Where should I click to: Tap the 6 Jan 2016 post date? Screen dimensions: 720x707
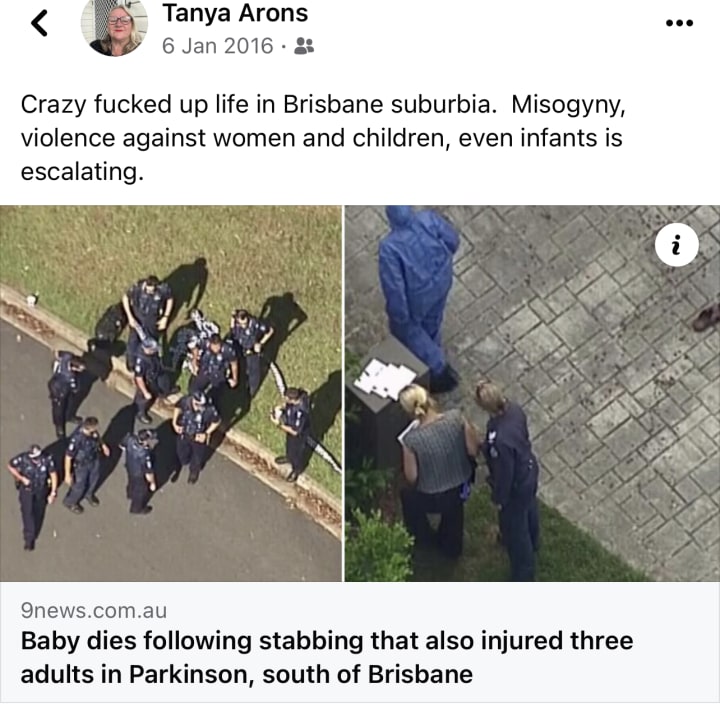[218, 46]
